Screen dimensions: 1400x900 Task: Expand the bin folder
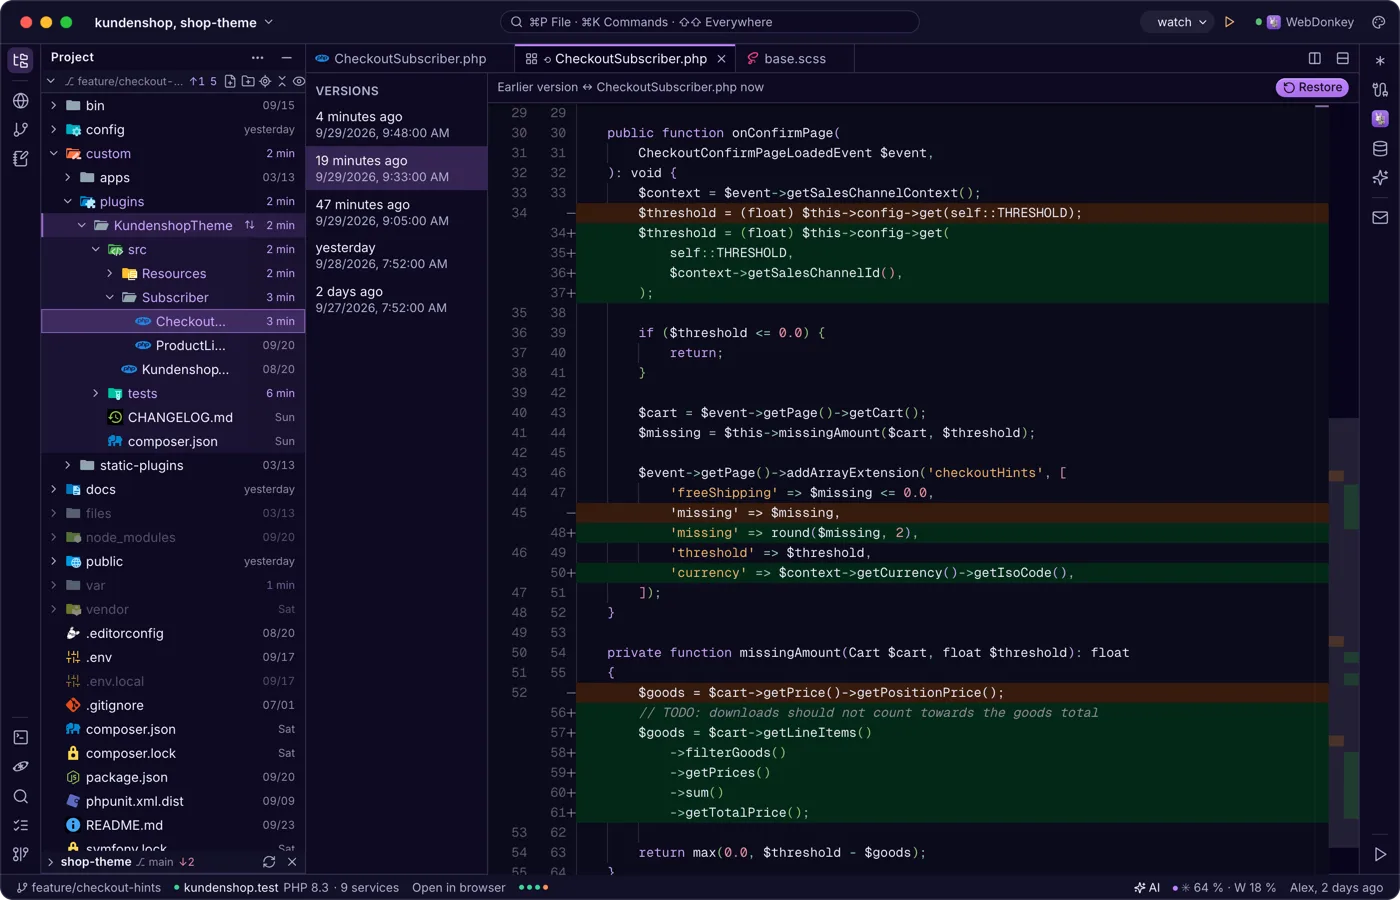pyautogui.click(x=54, y=105)
